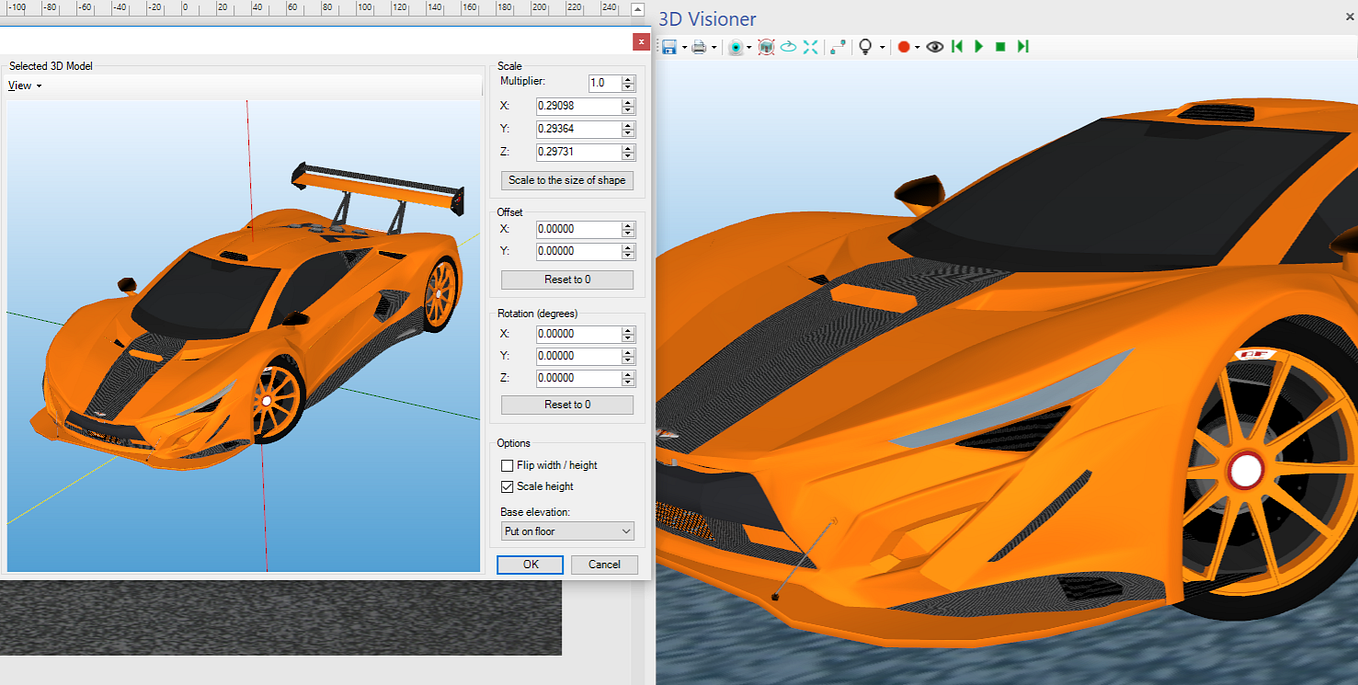Click the light bulb lighting icon
Screen dimensions: 1358x685
click(866, 47)
